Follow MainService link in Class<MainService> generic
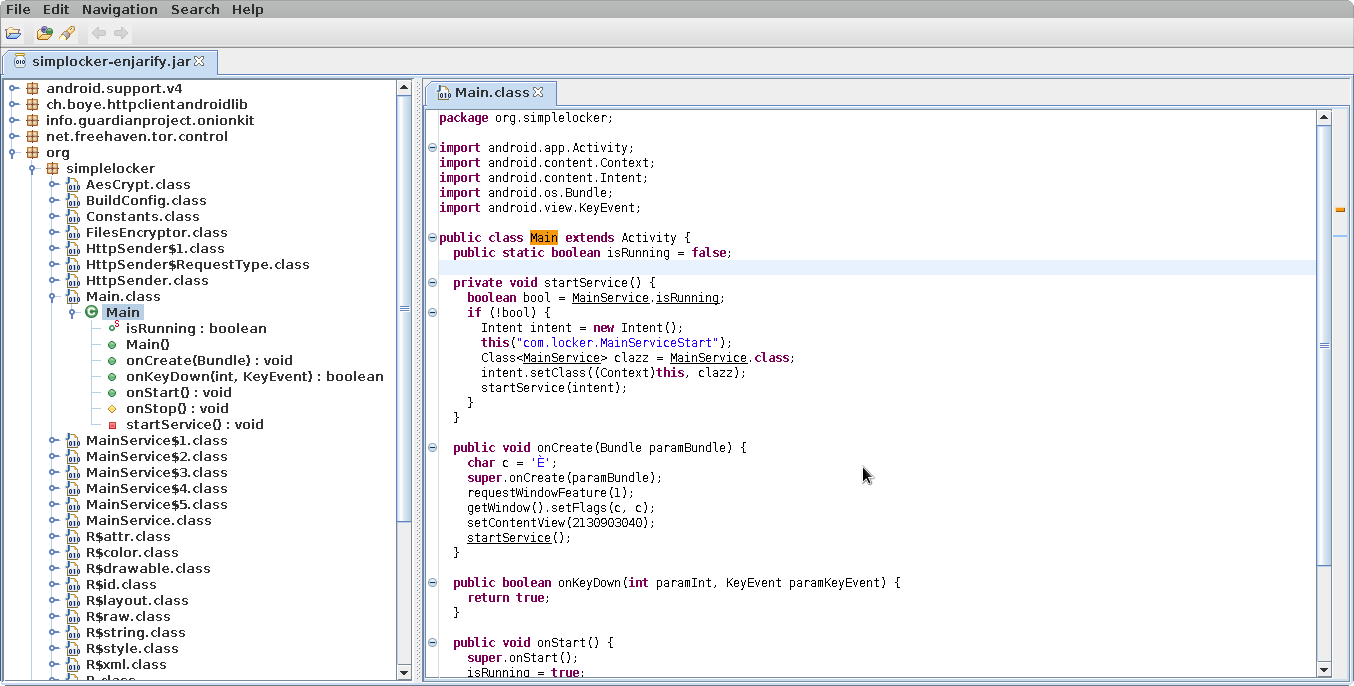The image size is (1354, 686). pyautogui.click(x=560, y=358)
